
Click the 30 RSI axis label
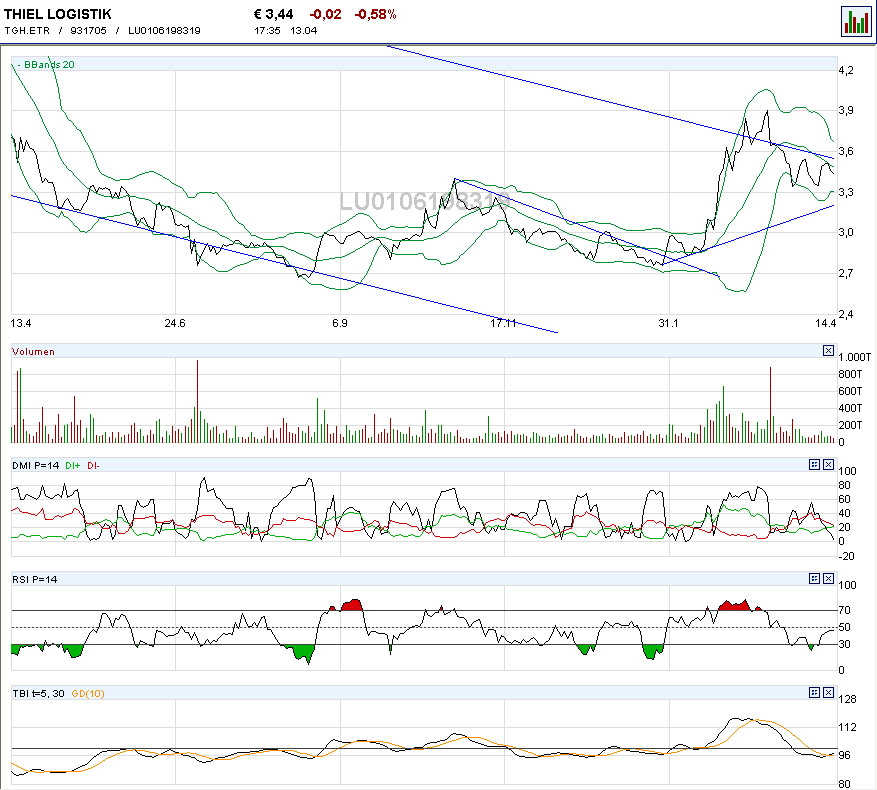pyautogui.click(x=844, y=645)
